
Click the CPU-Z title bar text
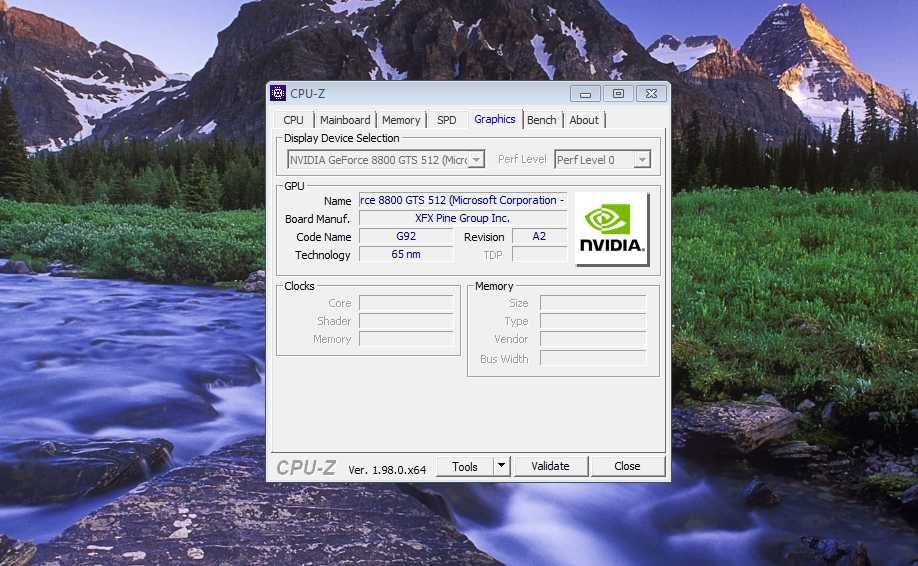(x=307, y=94)
